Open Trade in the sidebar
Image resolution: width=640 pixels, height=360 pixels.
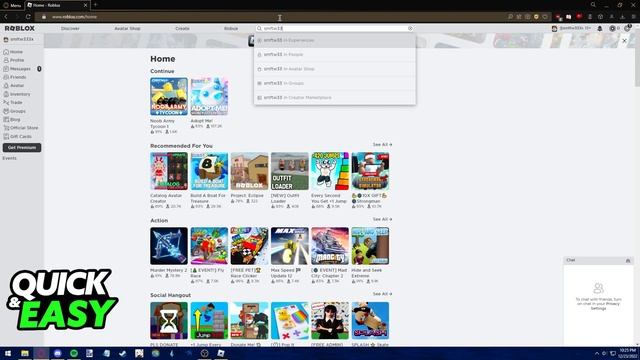(13, 102)
